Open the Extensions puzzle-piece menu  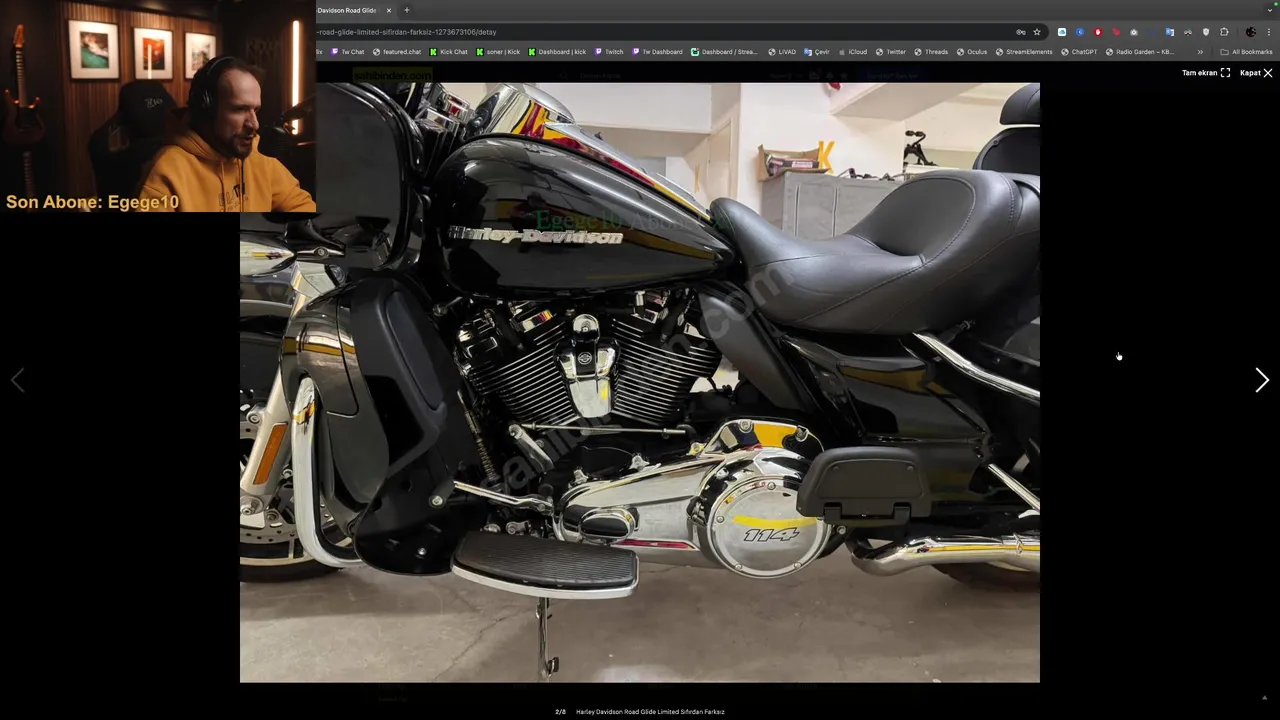pyautogui.click(x=1224, y=32)
